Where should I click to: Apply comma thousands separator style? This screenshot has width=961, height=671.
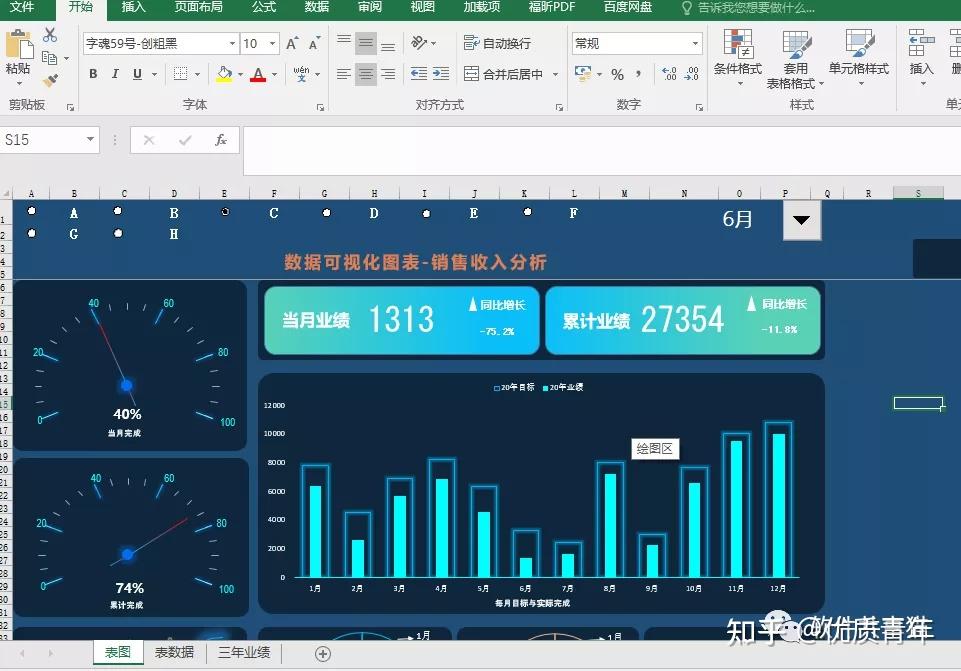click(x=639, y=75)
